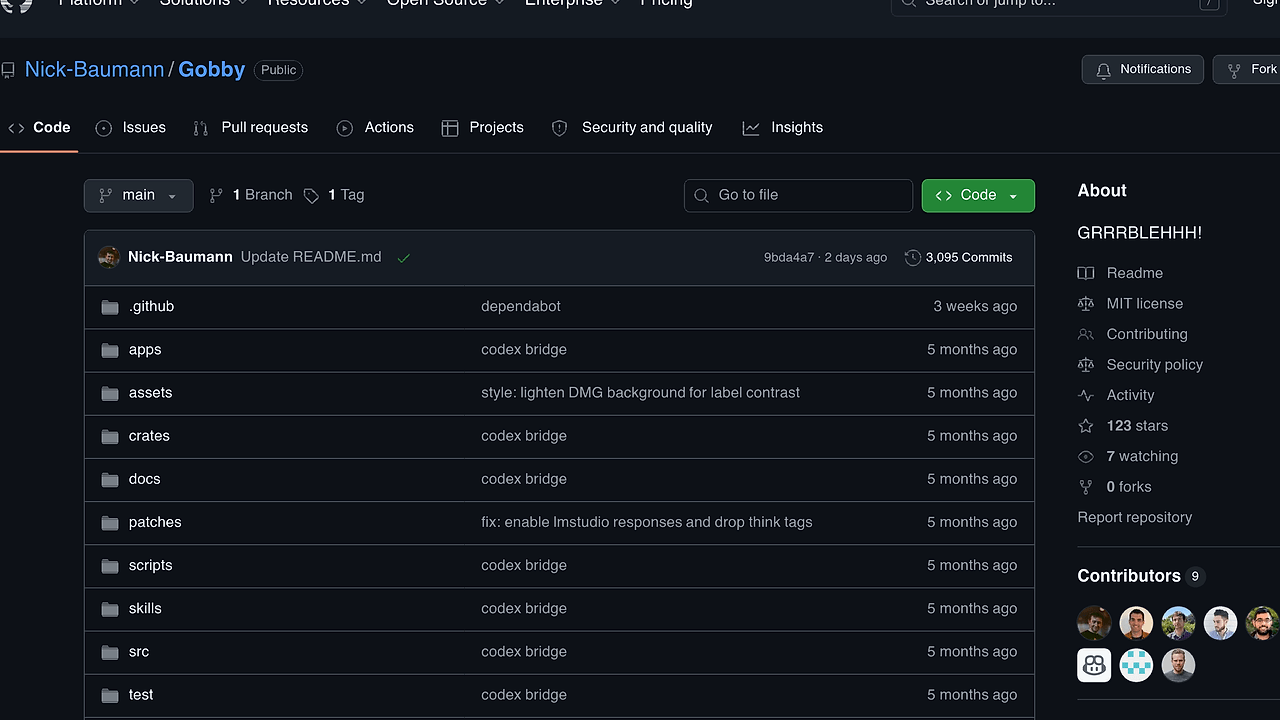Viewport: 1280px width, 720px height.
Task: Focus the Go to file search field
Action: tap(798, 195)
